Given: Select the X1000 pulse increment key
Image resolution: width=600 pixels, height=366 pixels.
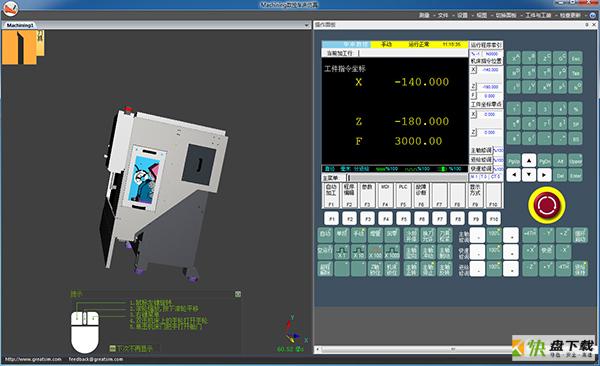Looking at the screenshot, I should click(x=392, y=252).
